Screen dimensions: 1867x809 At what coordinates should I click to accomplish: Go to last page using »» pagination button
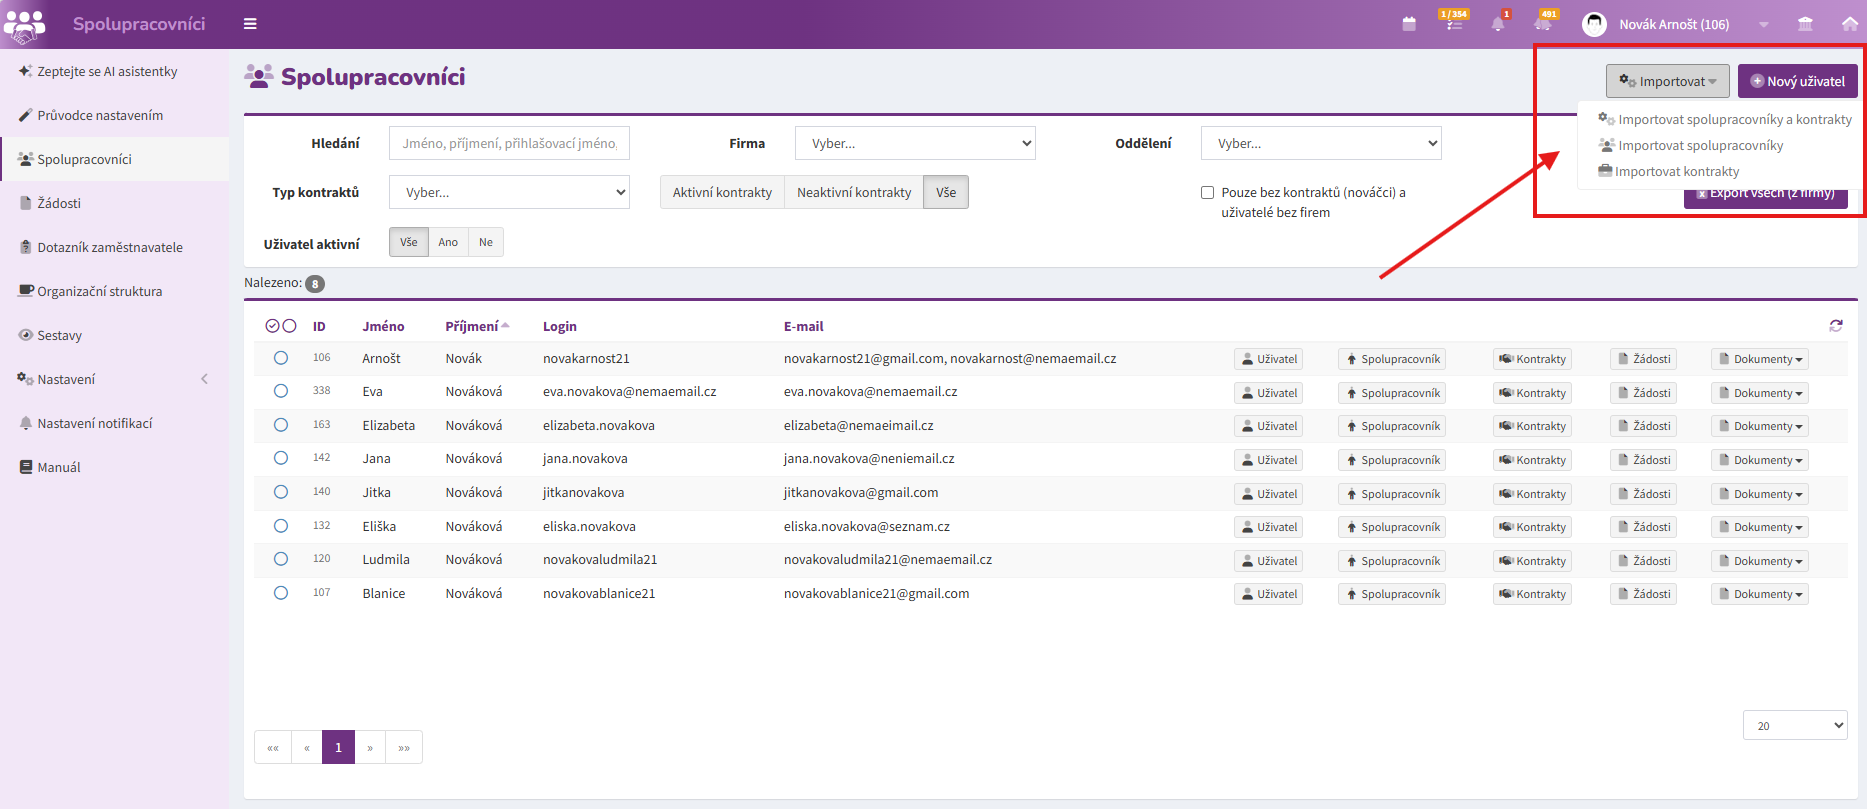[x=404, y=747]
